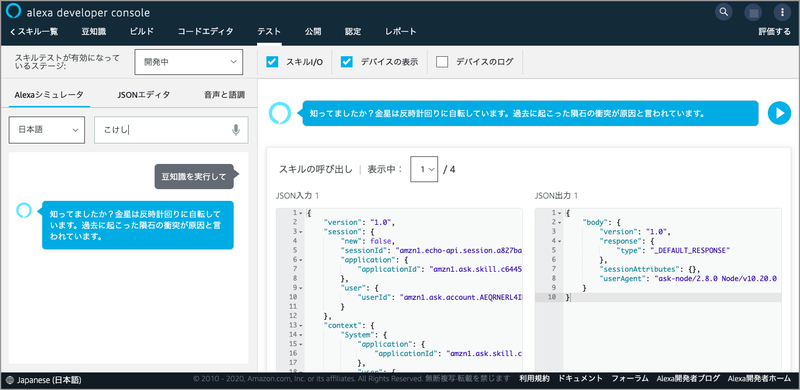The height and width of the screenshot is (390, 800).
Task: Select the テスト tab
Action: click(x=269, y=32)
